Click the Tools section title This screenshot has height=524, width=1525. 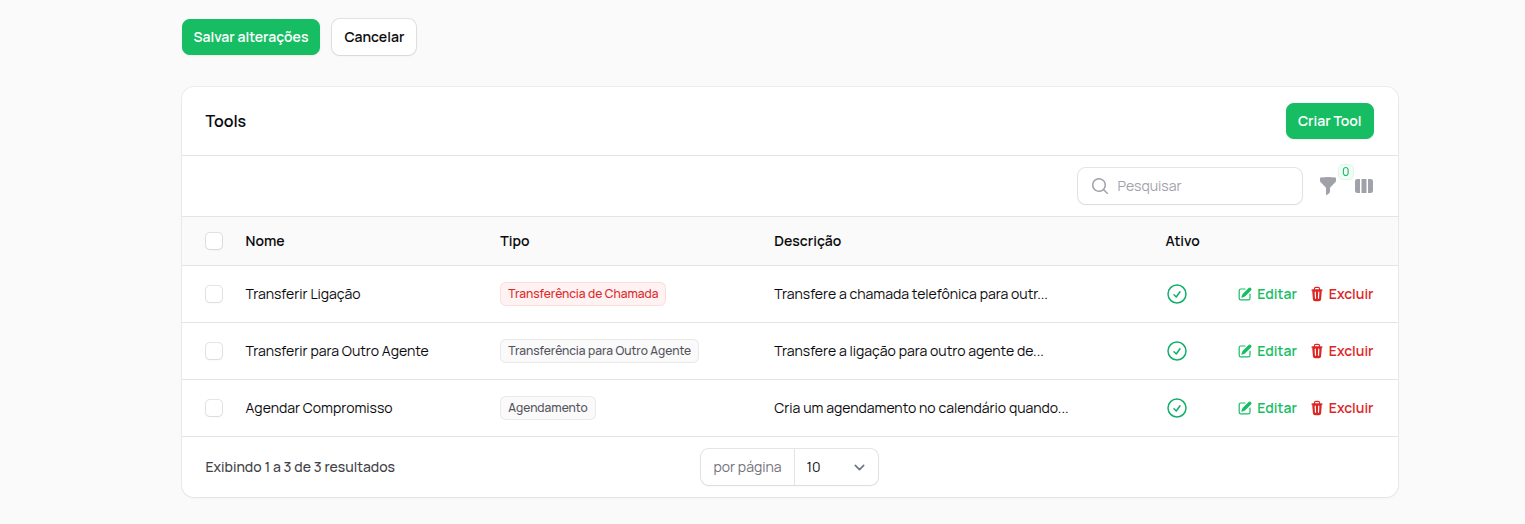(226, 121)
